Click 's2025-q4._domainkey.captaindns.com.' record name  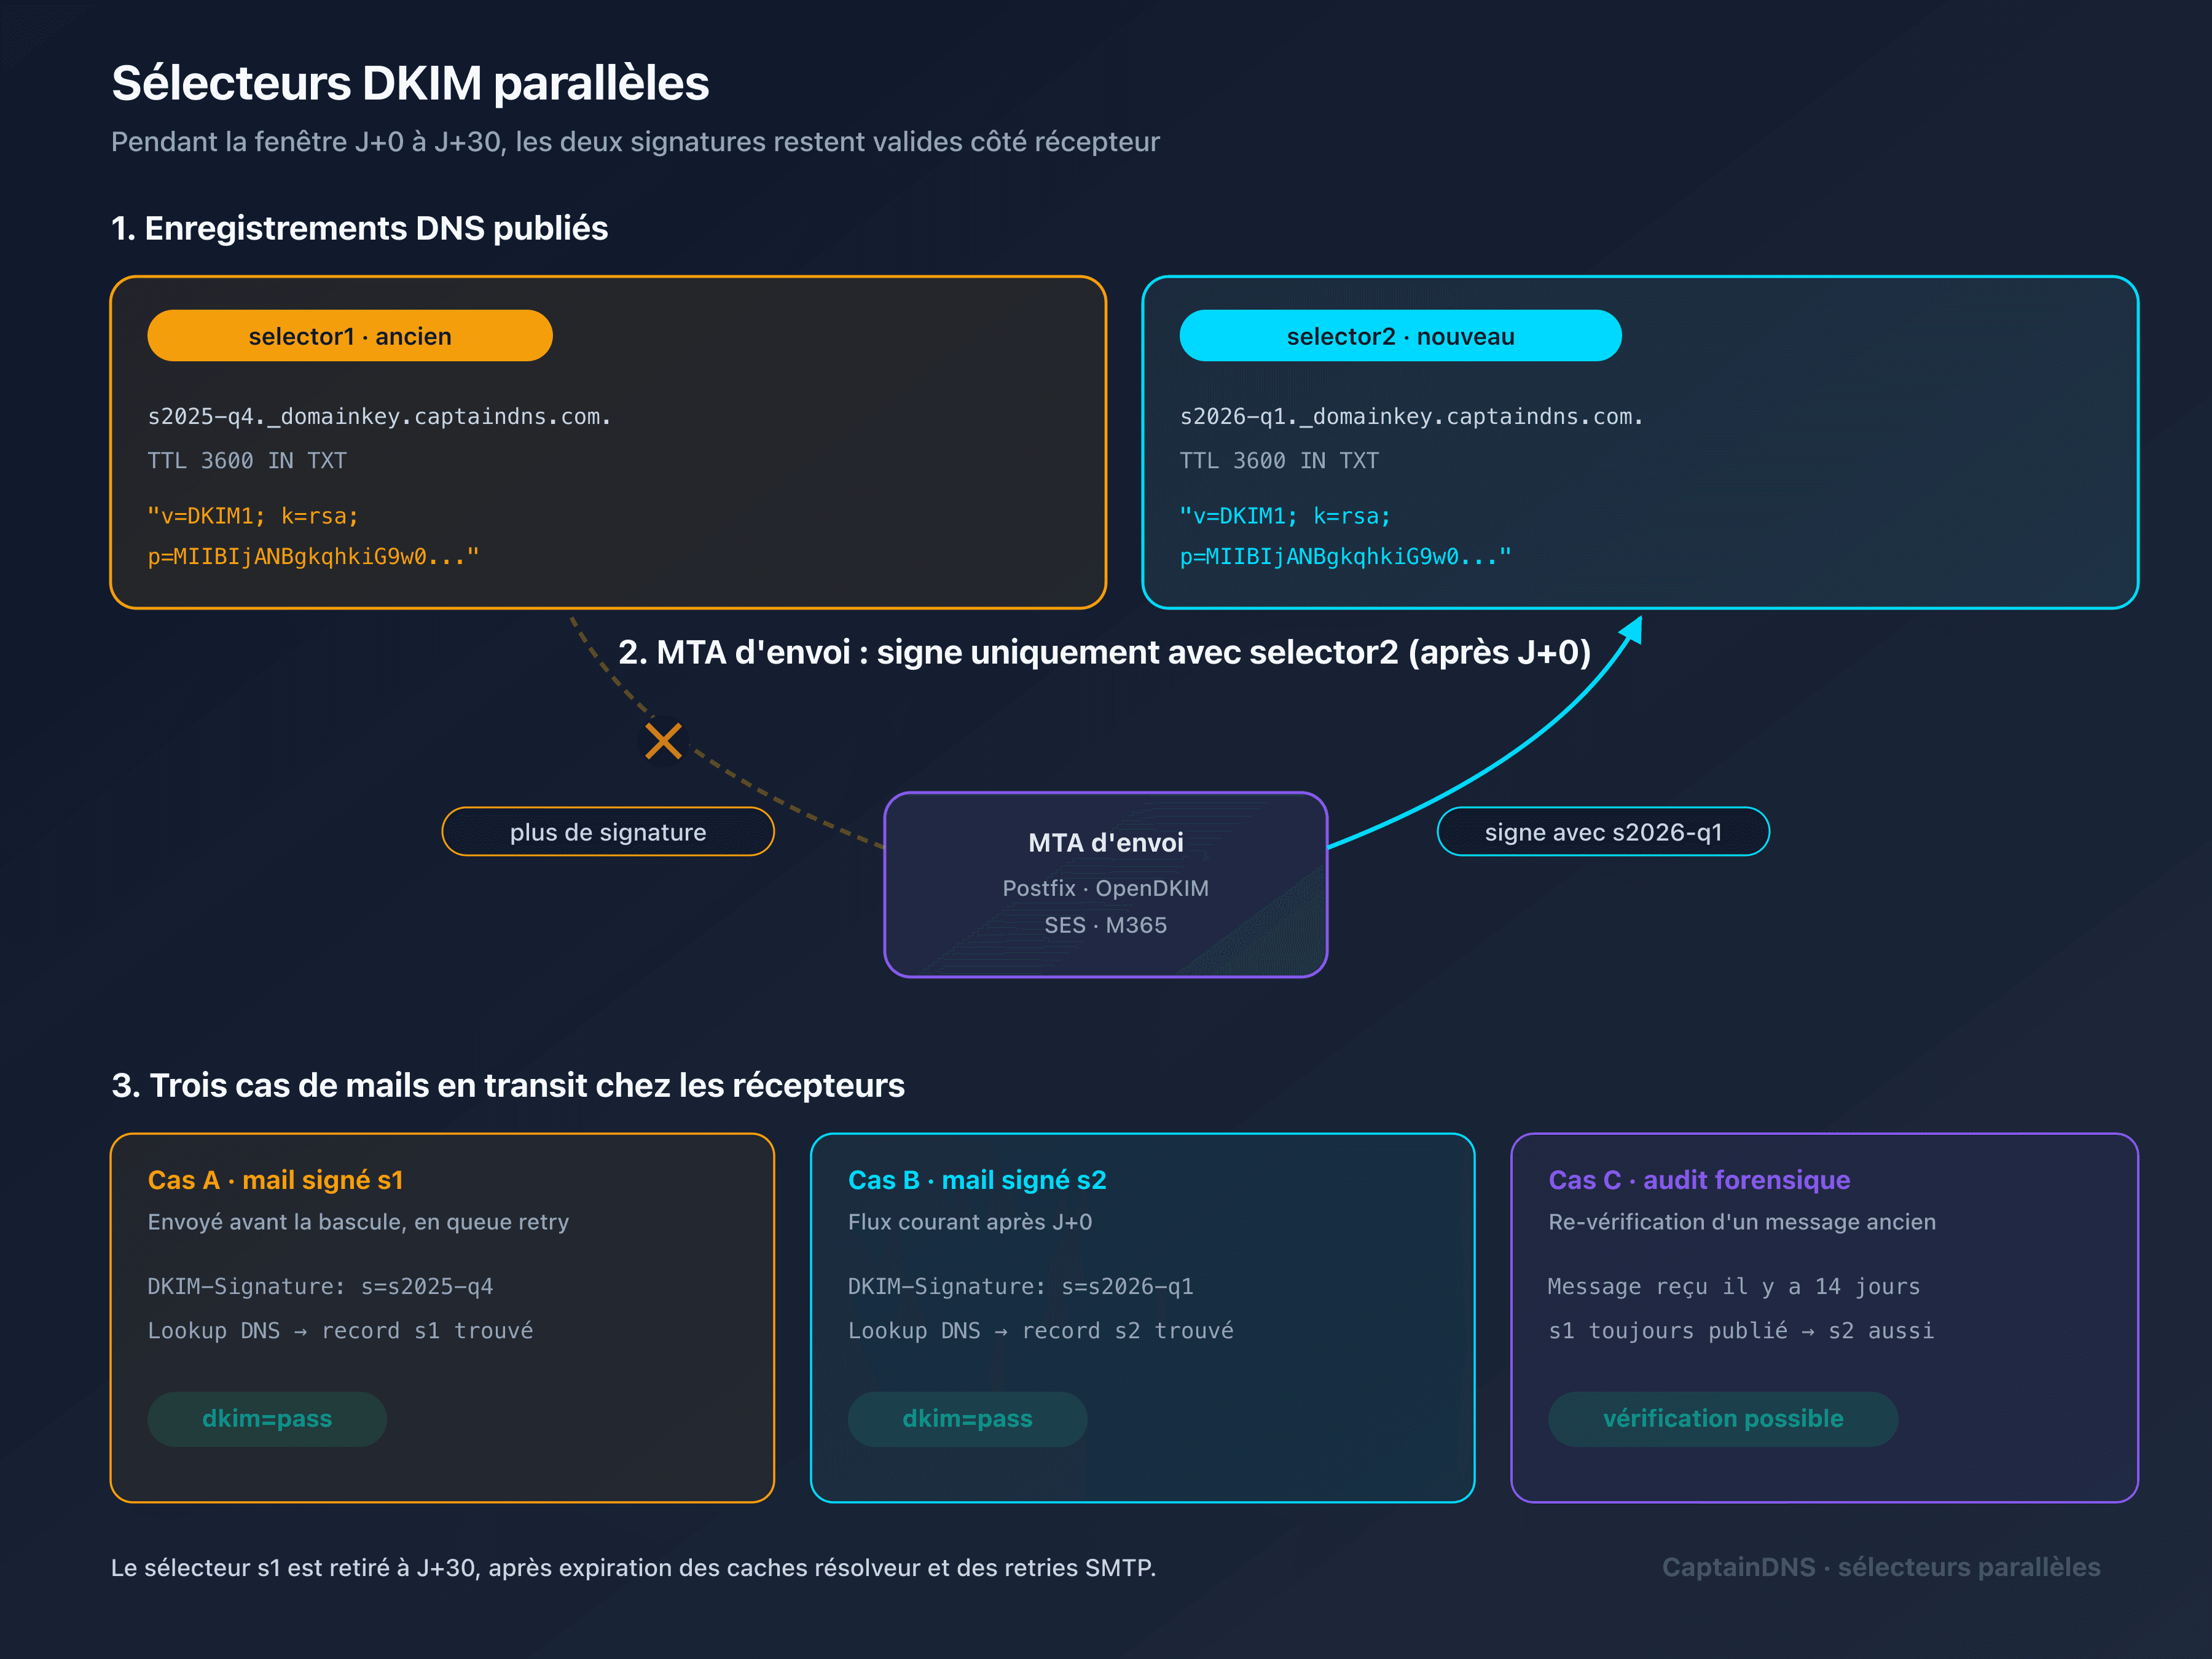(x=379, y=417)
